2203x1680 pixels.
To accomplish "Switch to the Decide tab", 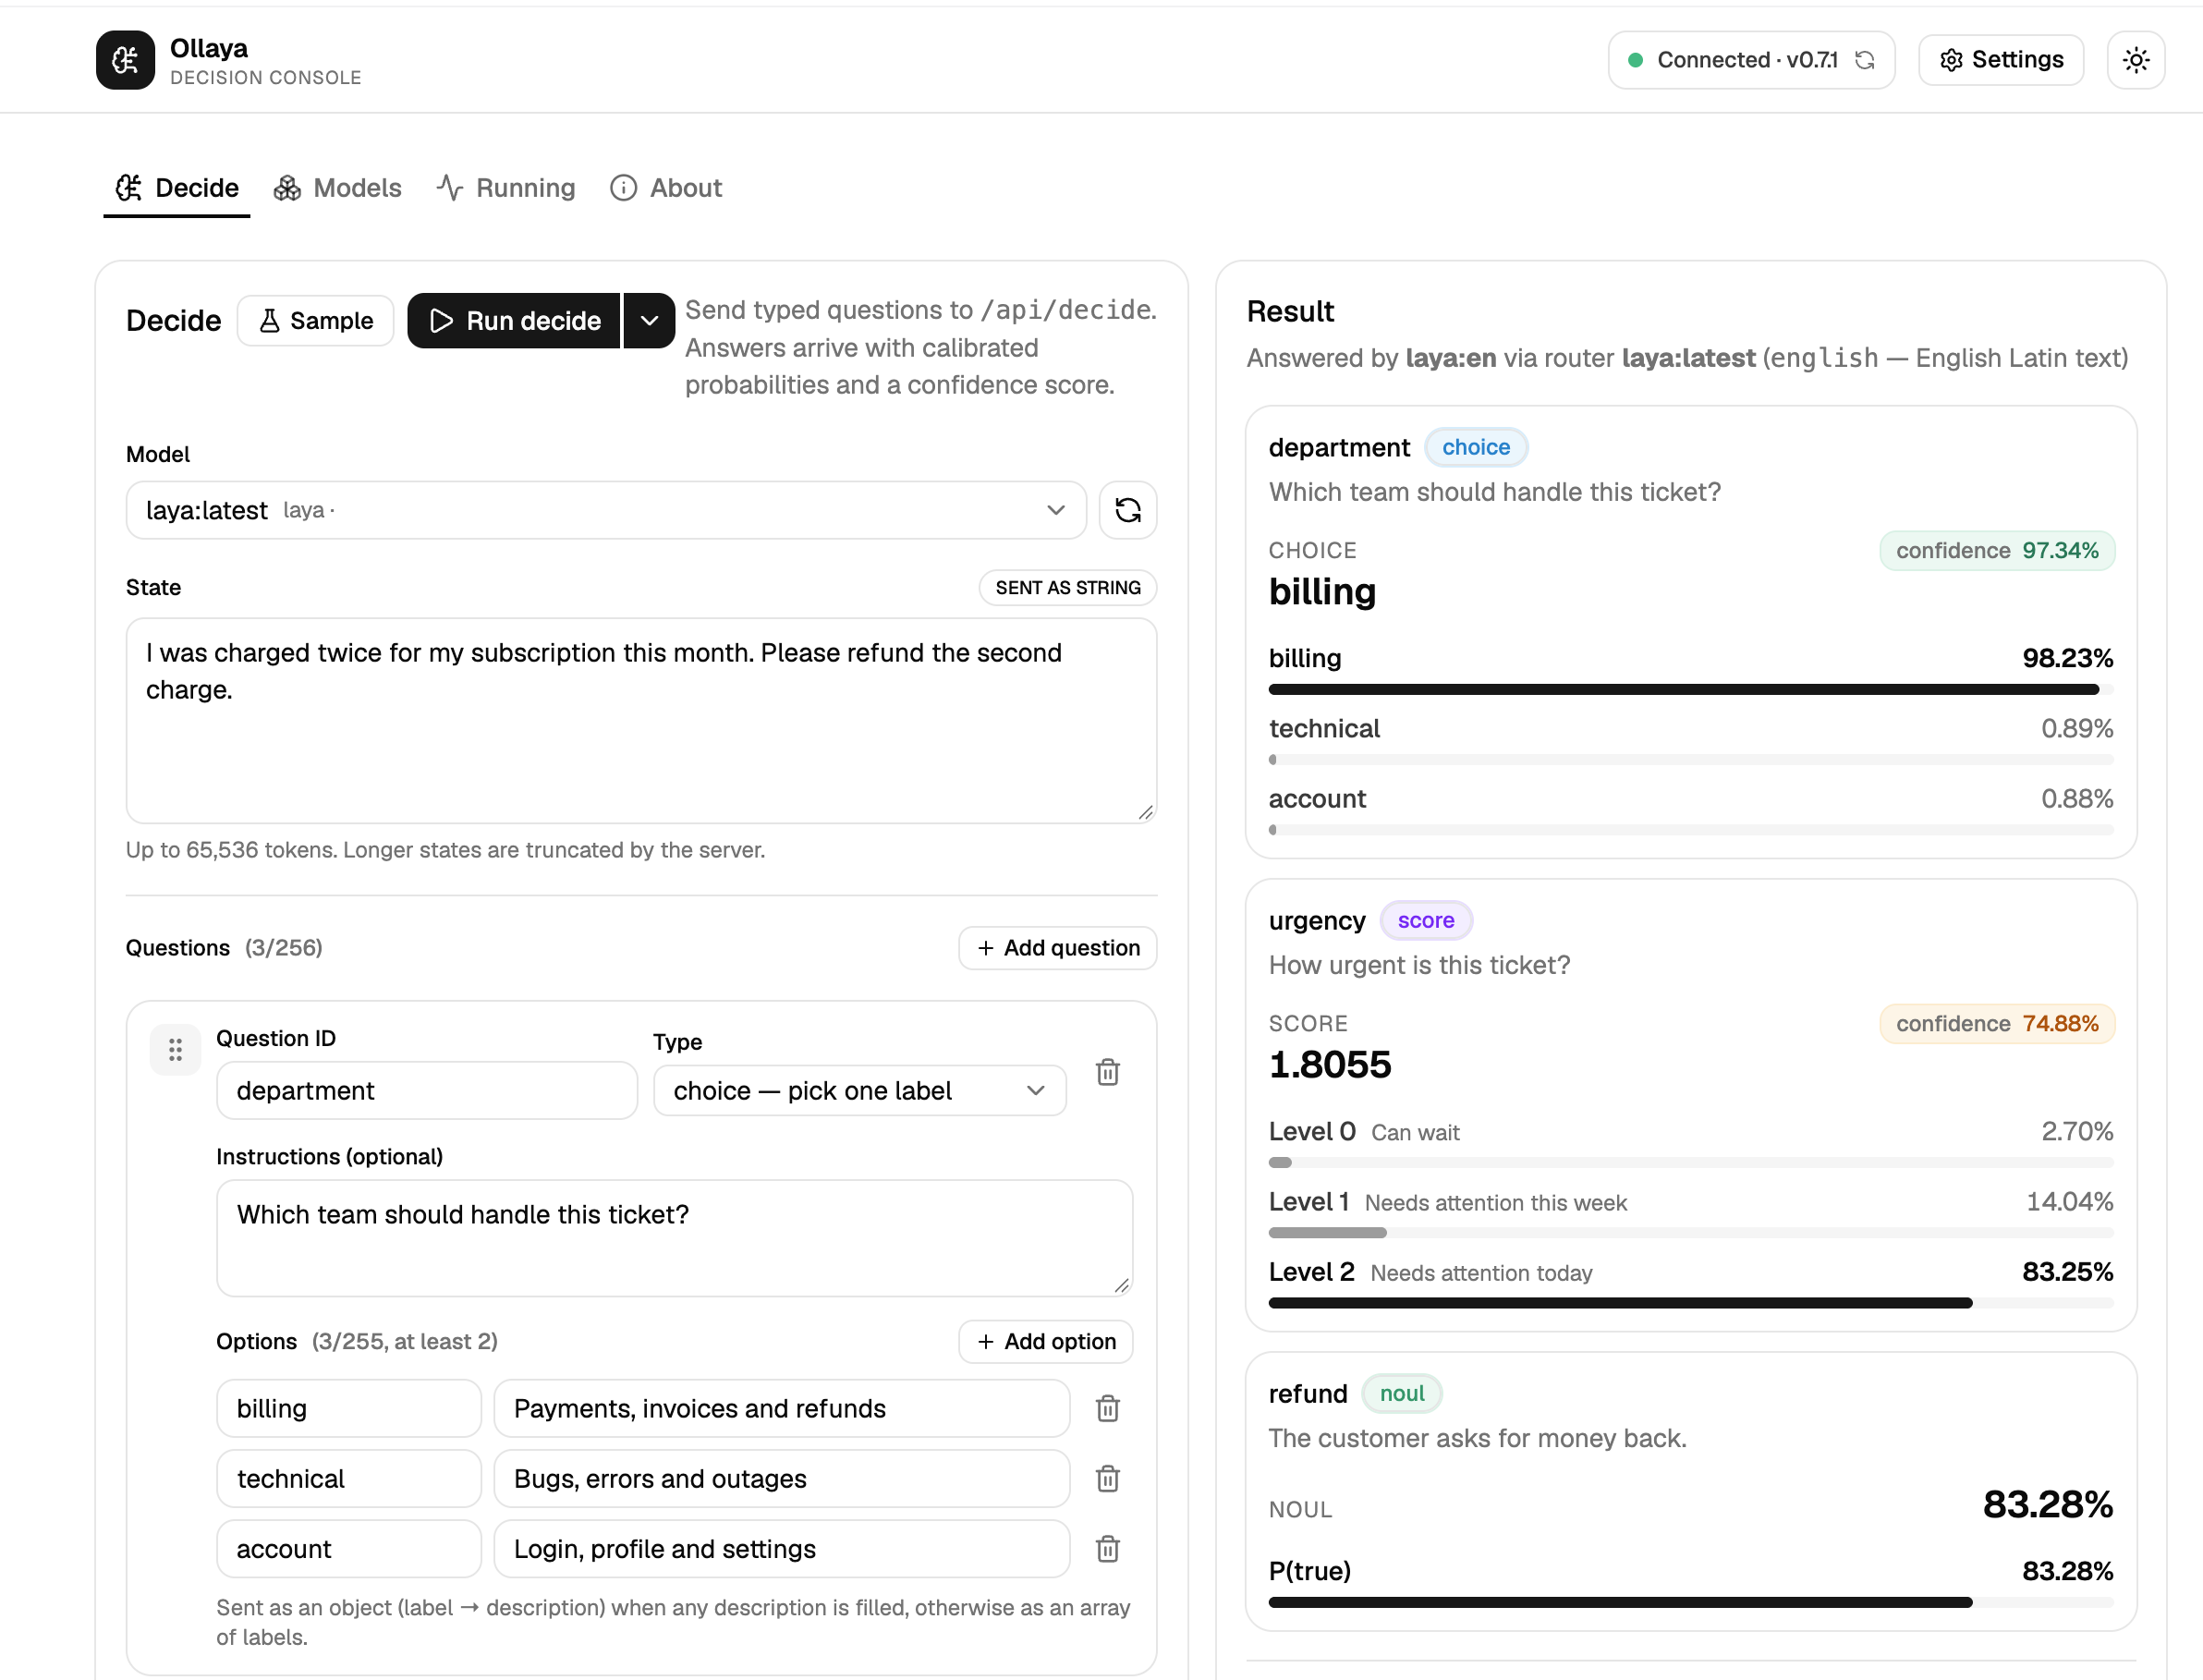I will pos(177,188).
